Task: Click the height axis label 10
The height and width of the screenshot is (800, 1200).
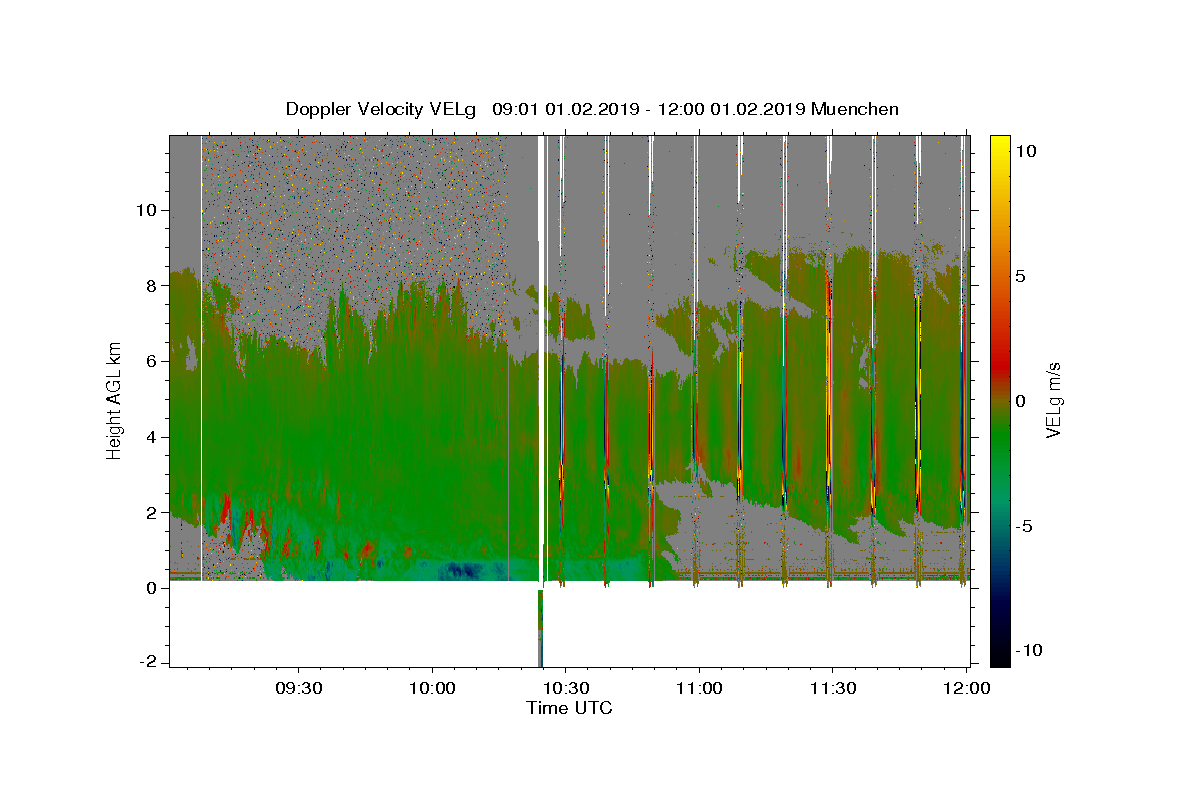Action: click(x=148, y=210)
